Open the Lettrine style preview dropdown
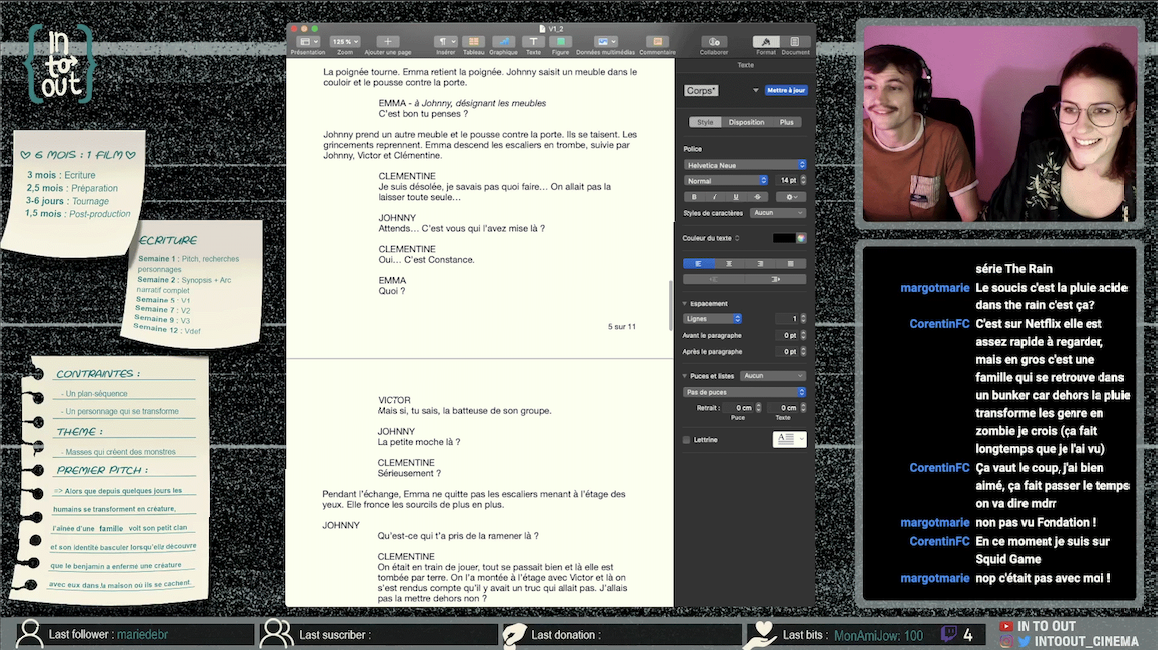The width and height of the screenshot is (1158, 650). coord(789,439)
